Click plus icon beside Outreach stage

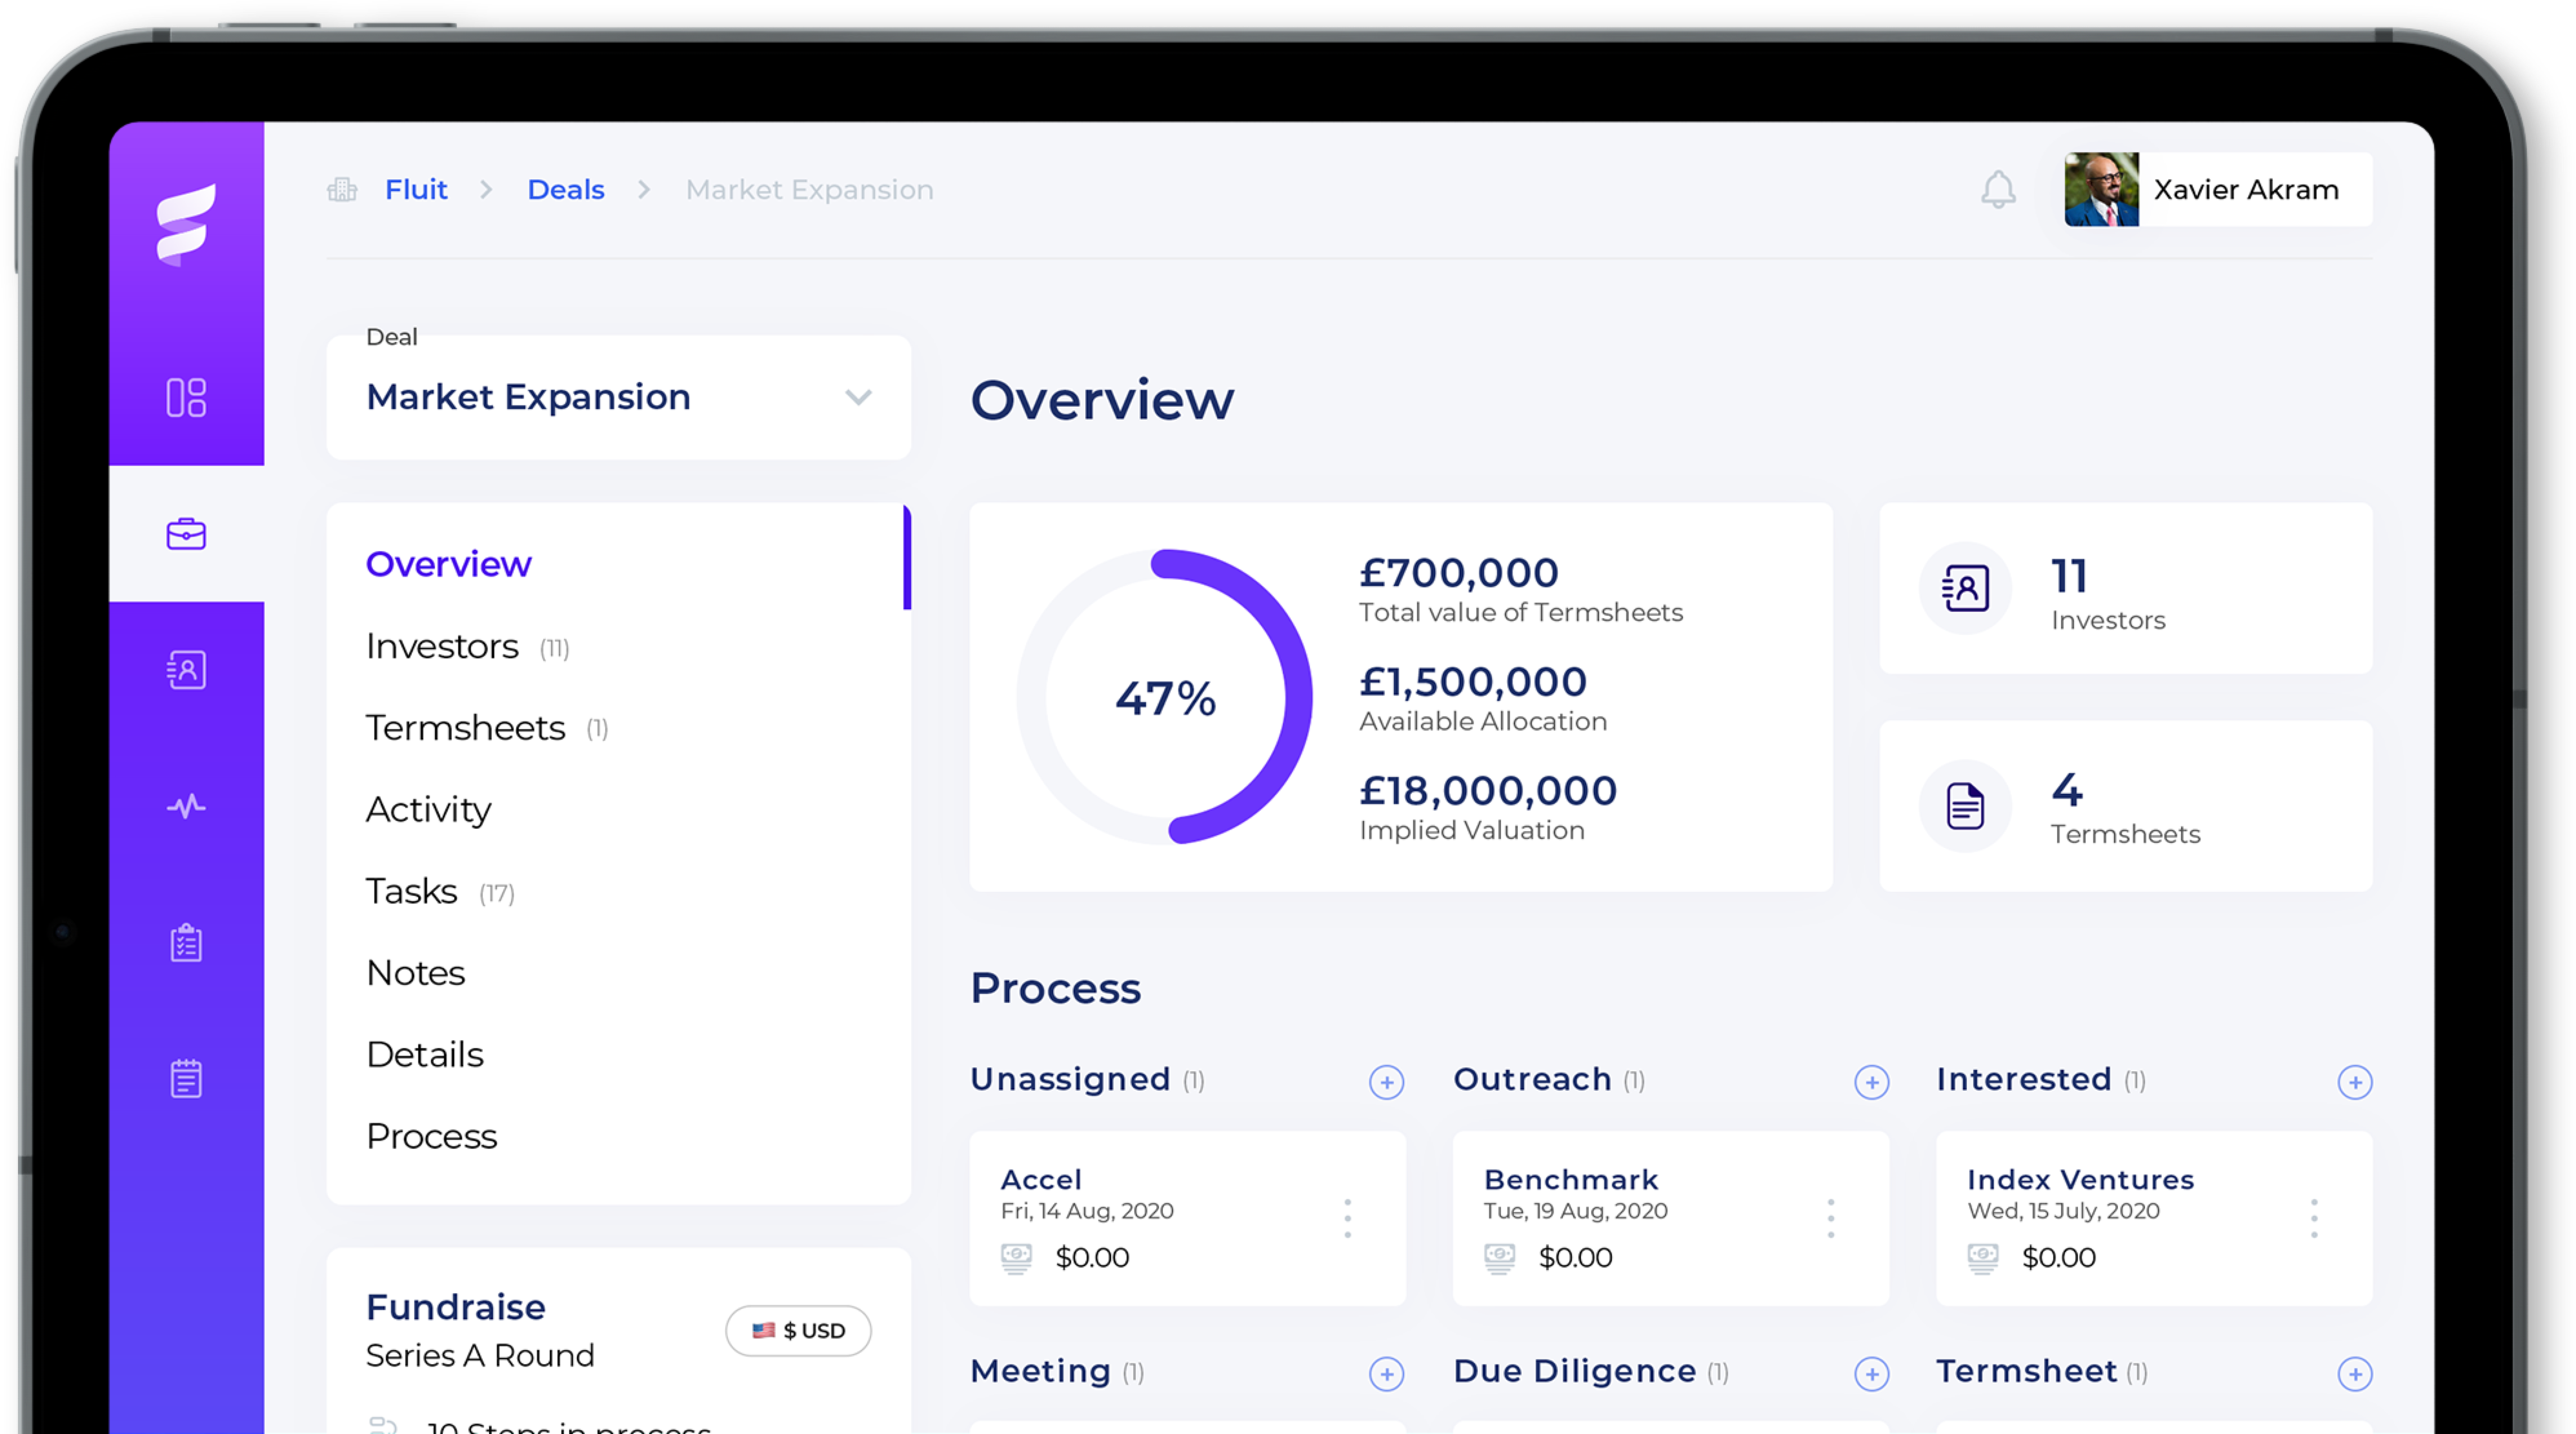coord(1871,1082)
